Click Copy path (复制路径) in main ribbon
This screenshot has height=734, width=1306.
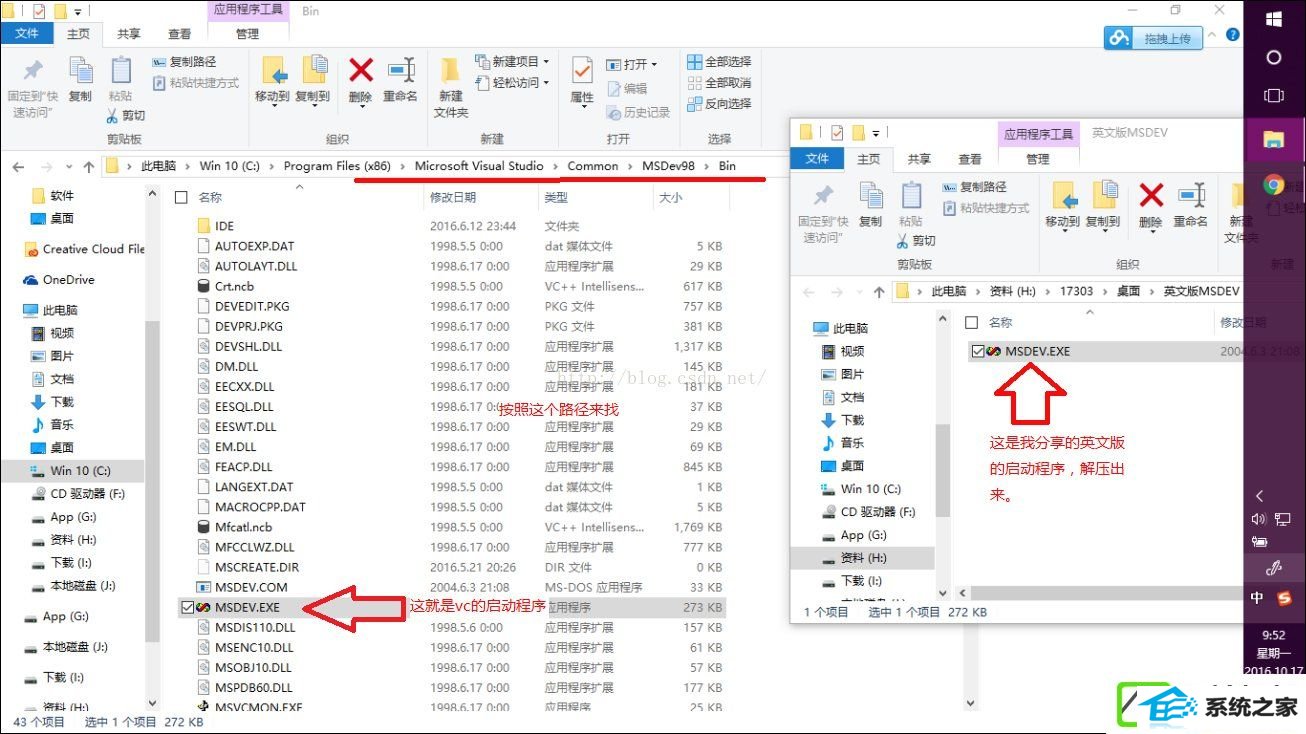185,62
